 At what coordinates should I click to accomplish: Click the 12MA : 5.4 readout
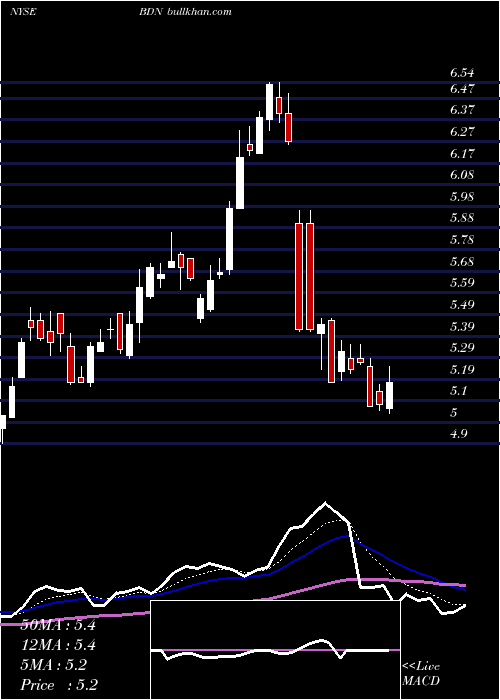[58, 645]
